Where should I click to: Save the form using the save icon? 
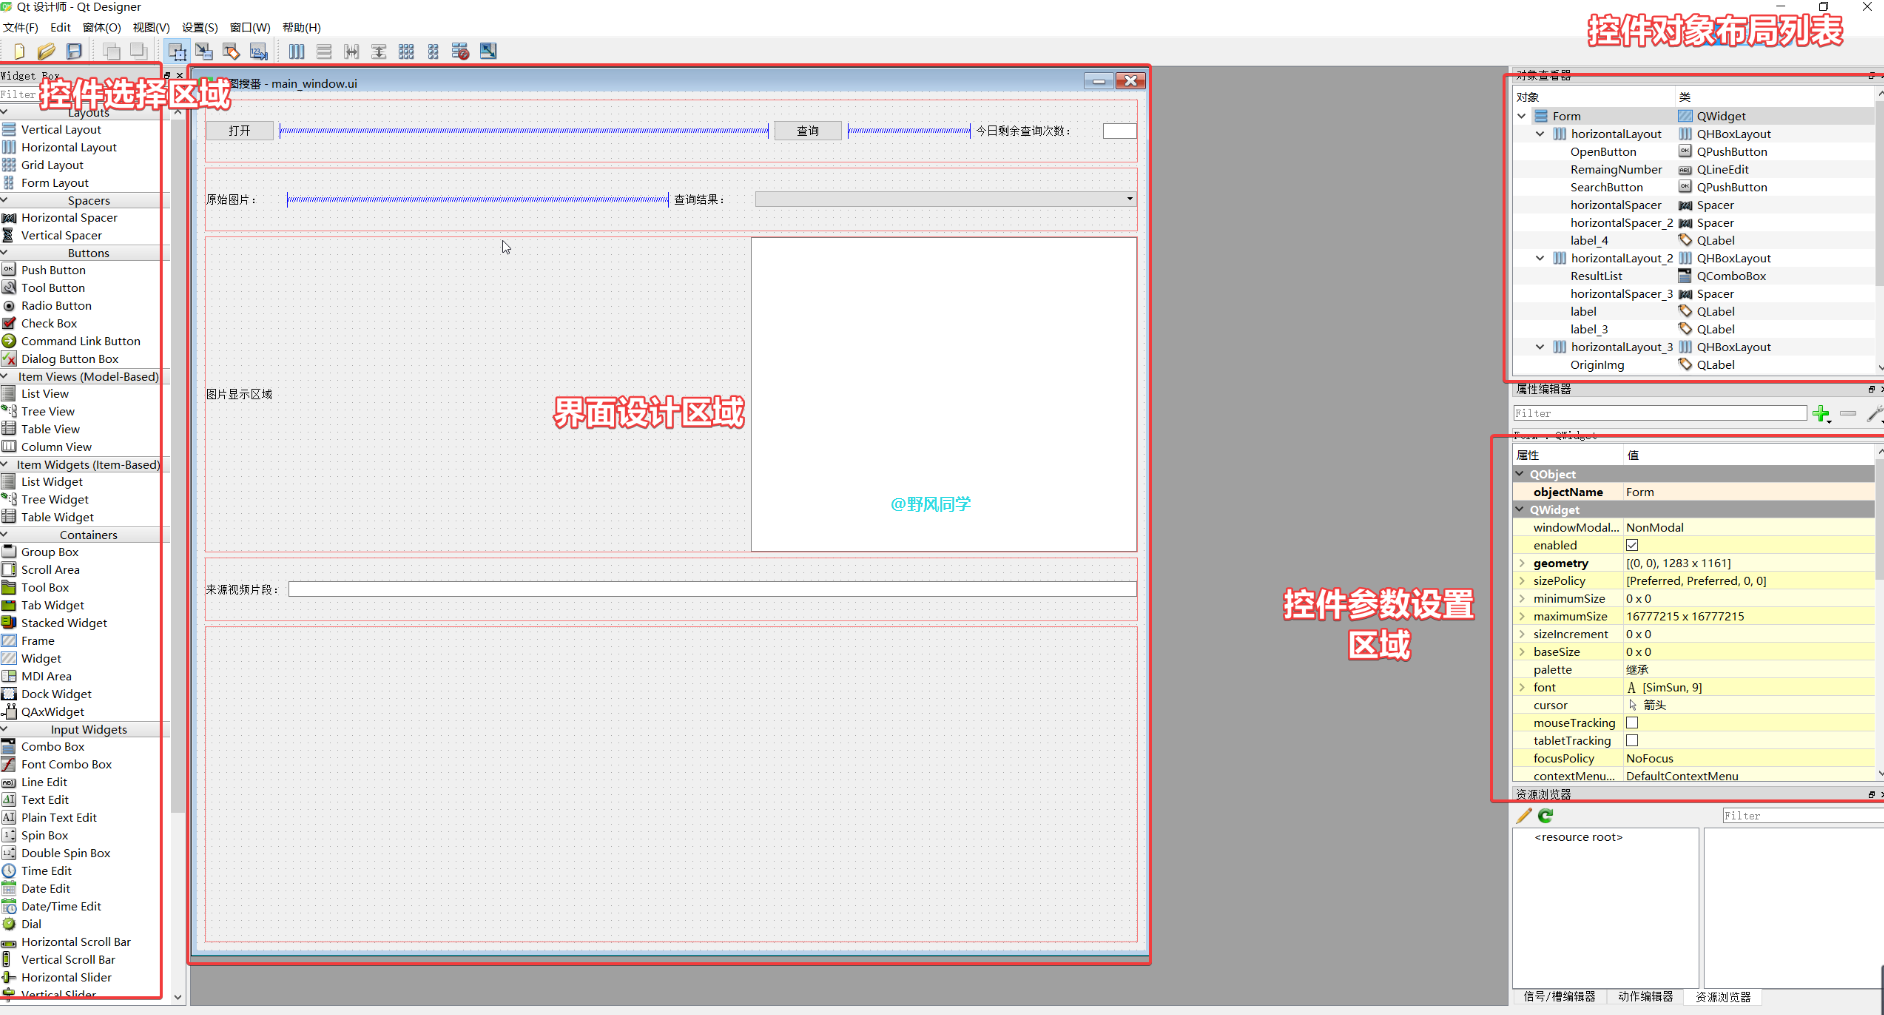pos(74,51)
